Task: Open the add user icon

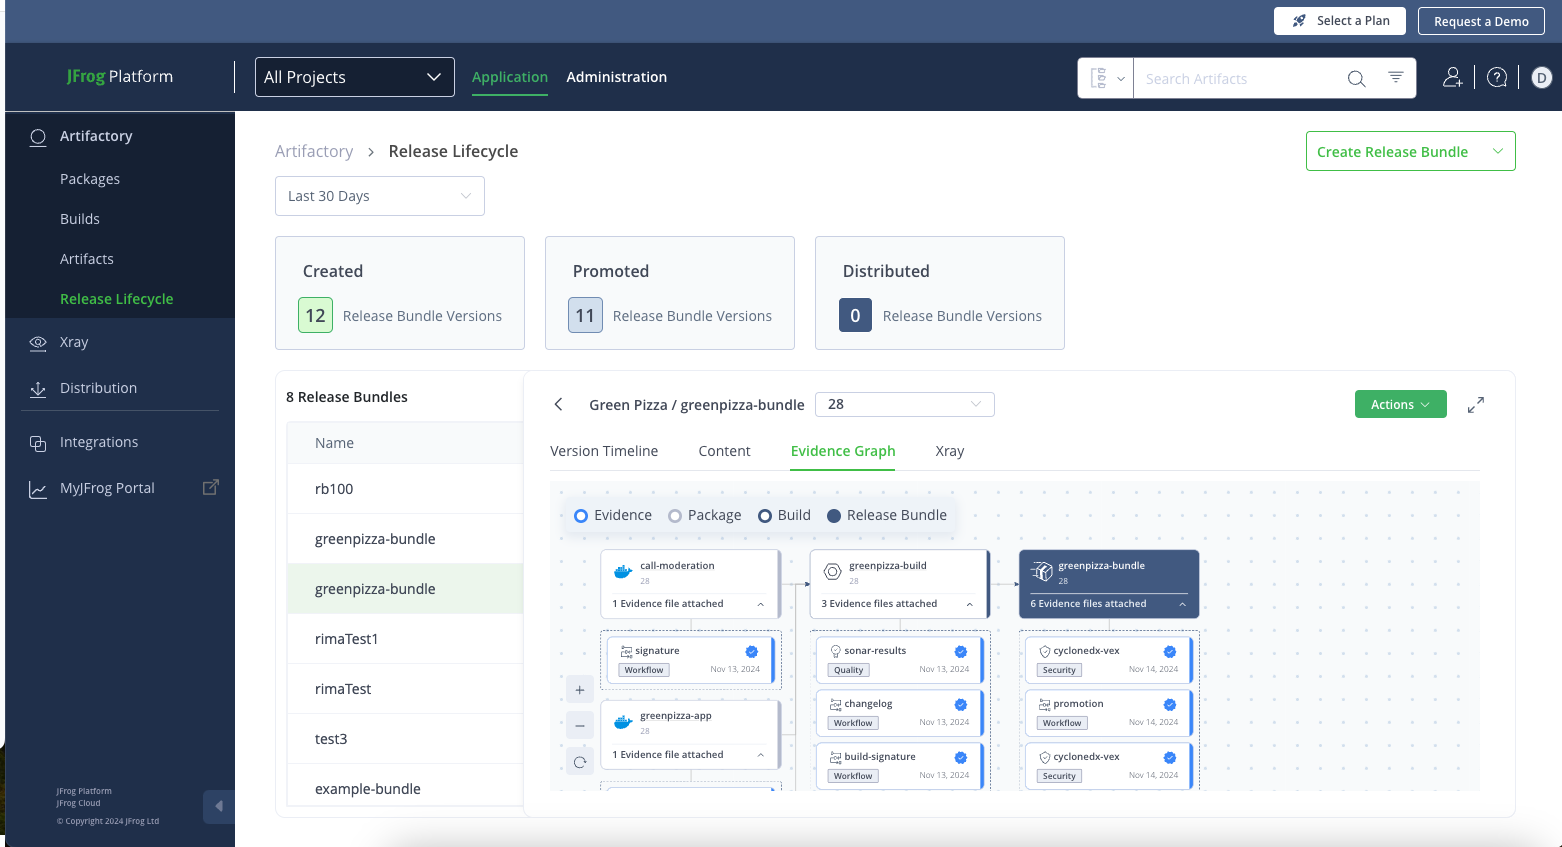Action: click(x=1452, y=78)
